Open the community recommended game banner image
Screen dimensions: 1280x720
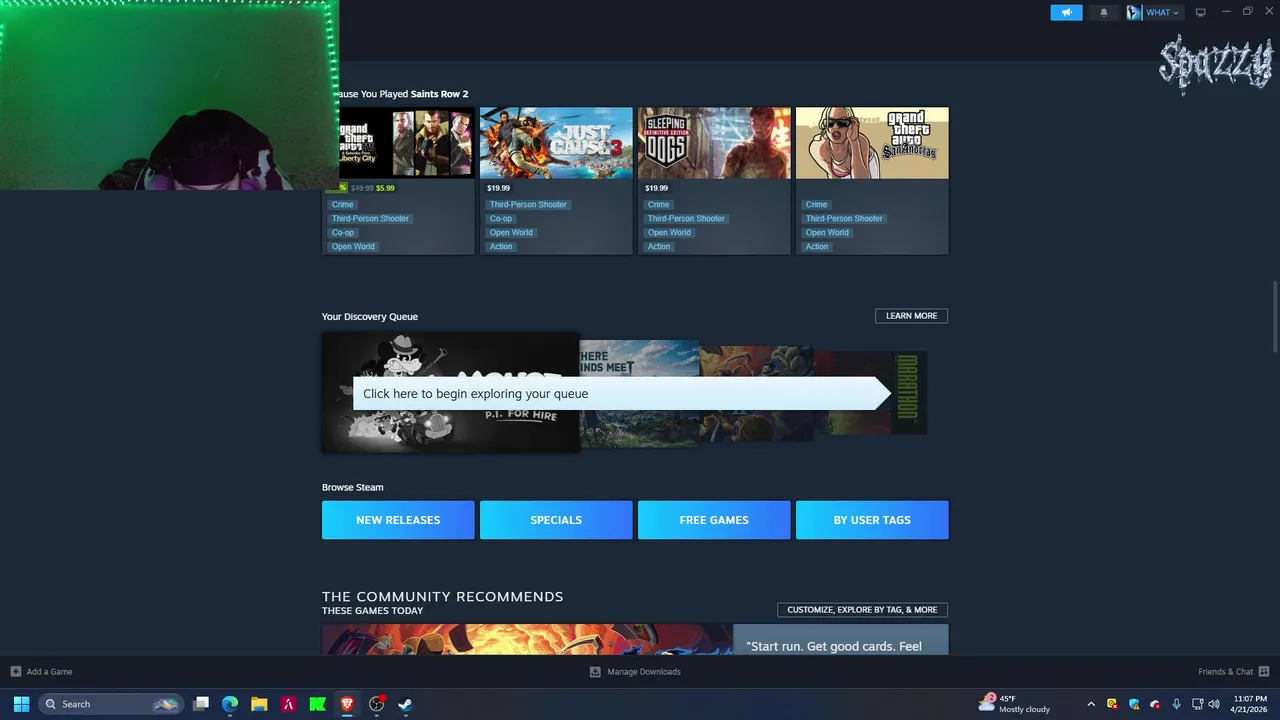tap(527, 640)
